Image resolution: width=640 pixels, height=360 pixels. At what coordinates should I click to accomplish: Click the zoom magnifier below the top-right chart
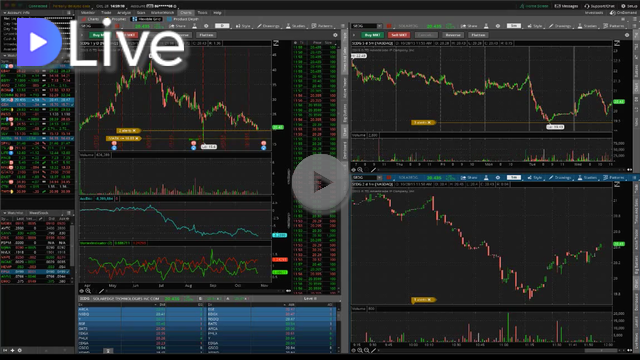[x=360, y=170]
